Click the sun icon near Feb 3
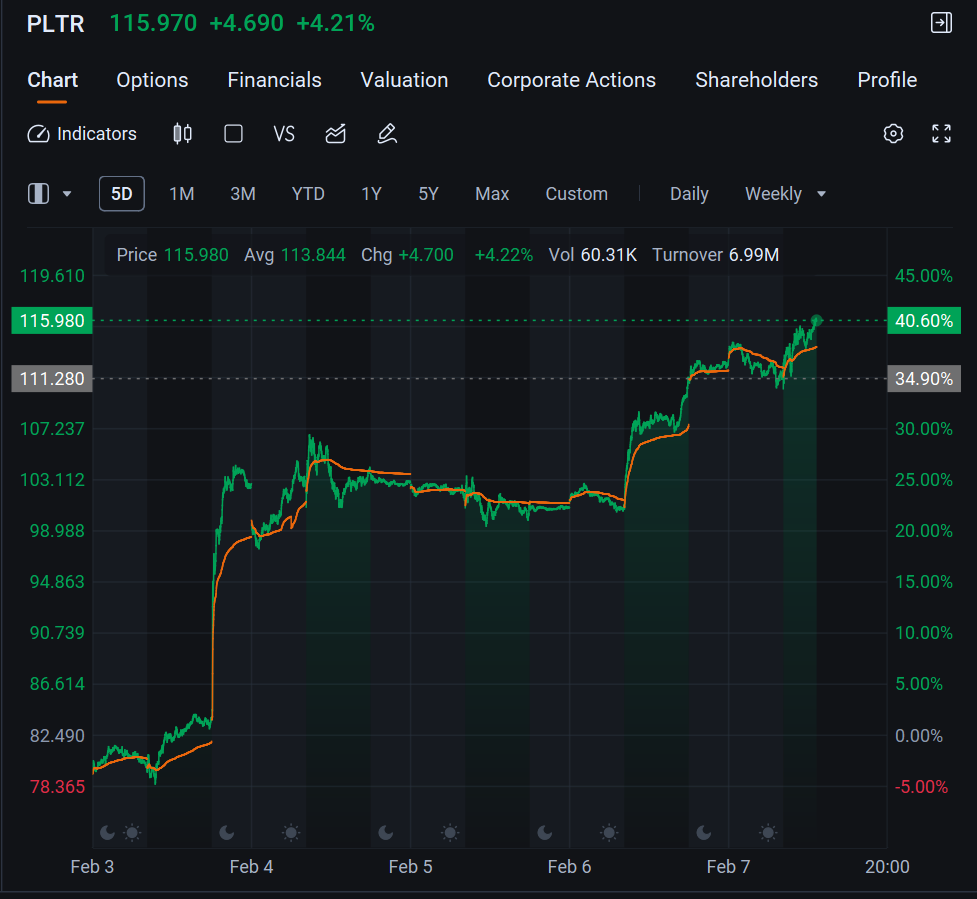977x899 pixels. (x=132, y=832)
